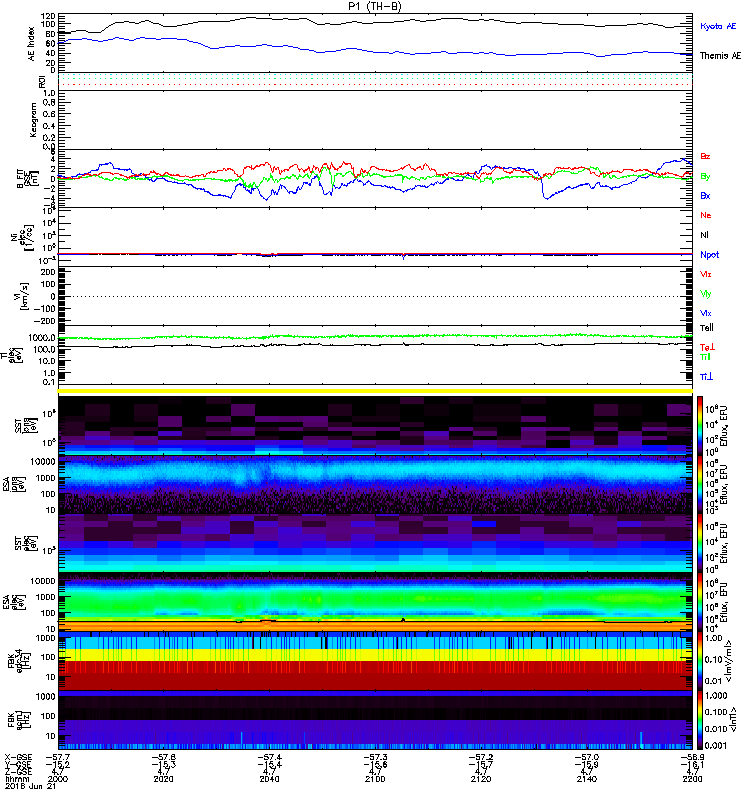Click the ESA ion spectrogram color bar

coord(700,484)
